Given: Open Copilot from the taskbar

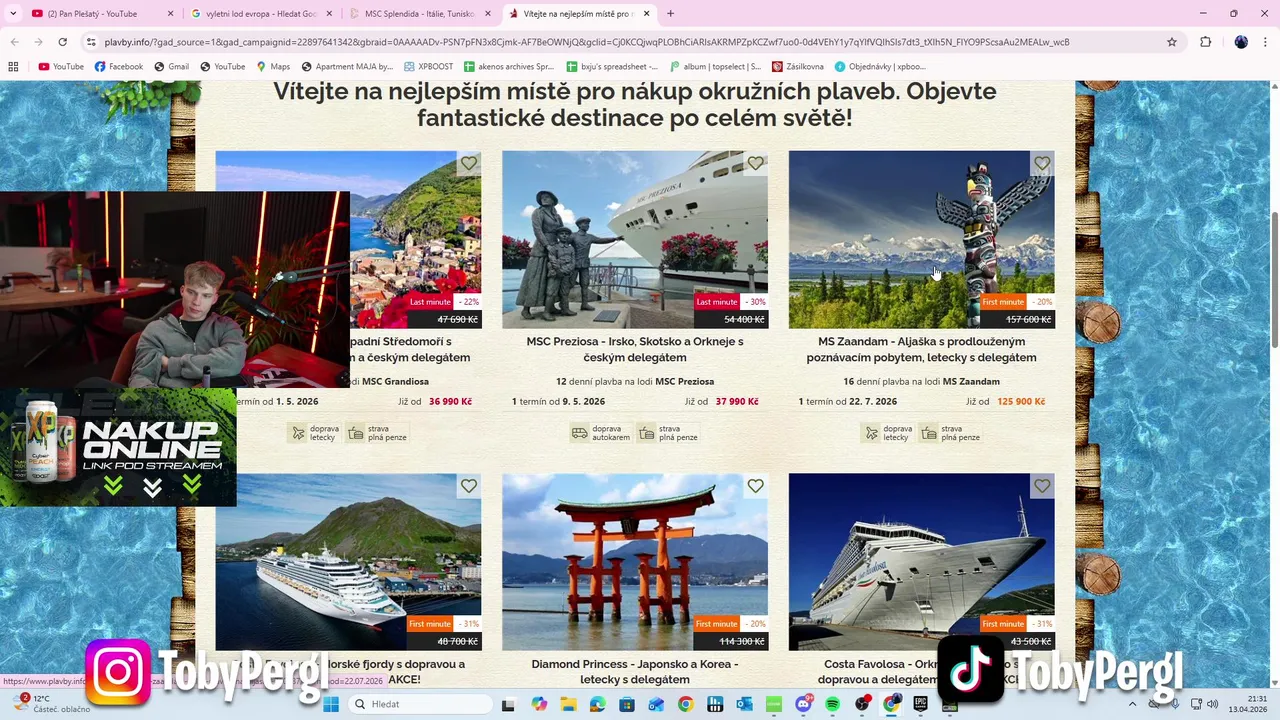Looking at the screenshot, I should pyautogui.click(x=540, y=704).
